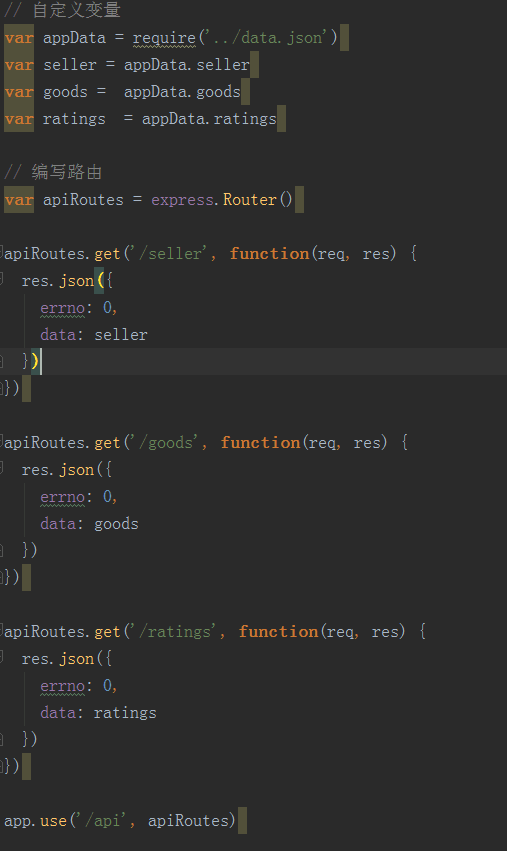
Task: Click 'apiRoutes.get' of the /goods route
Action: click(62, 443)
